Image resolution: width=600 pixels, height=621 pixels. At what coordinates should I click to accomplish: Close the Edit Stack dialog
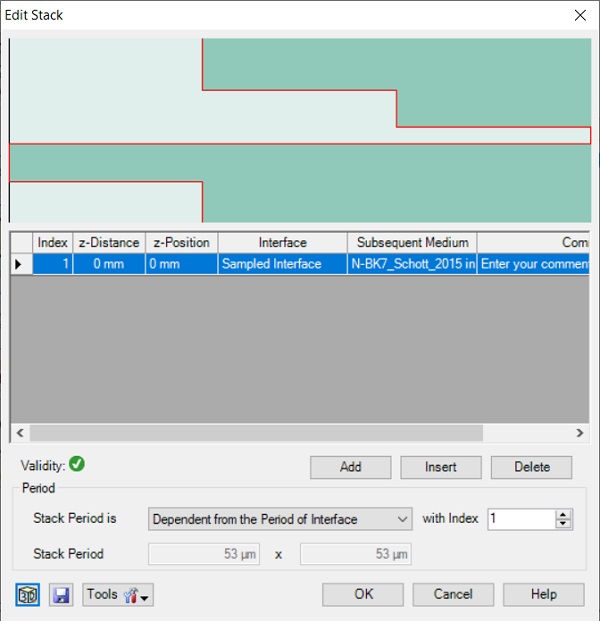click(580, 15)
